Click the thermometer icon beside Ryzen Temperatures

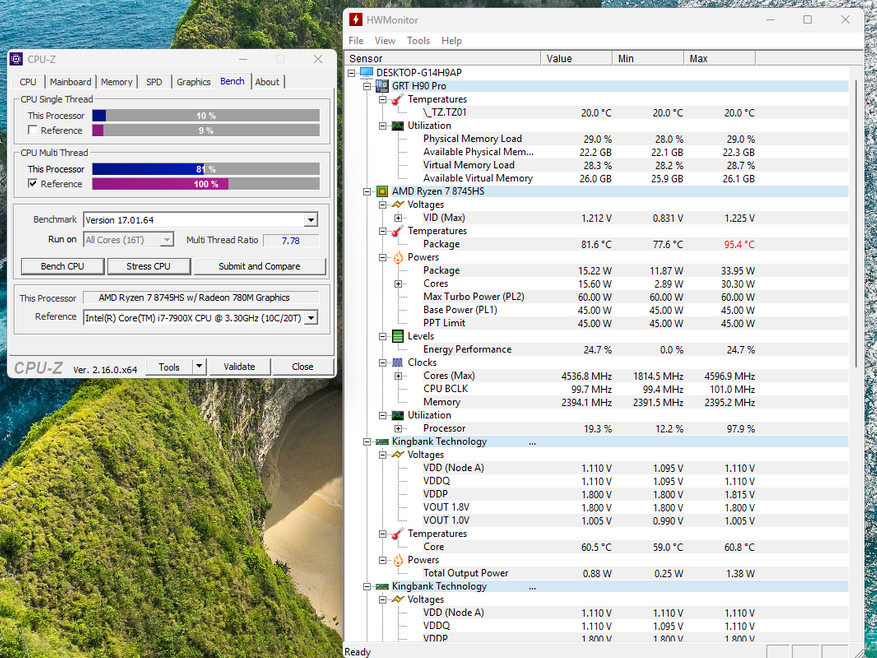[x=397, y=231]
